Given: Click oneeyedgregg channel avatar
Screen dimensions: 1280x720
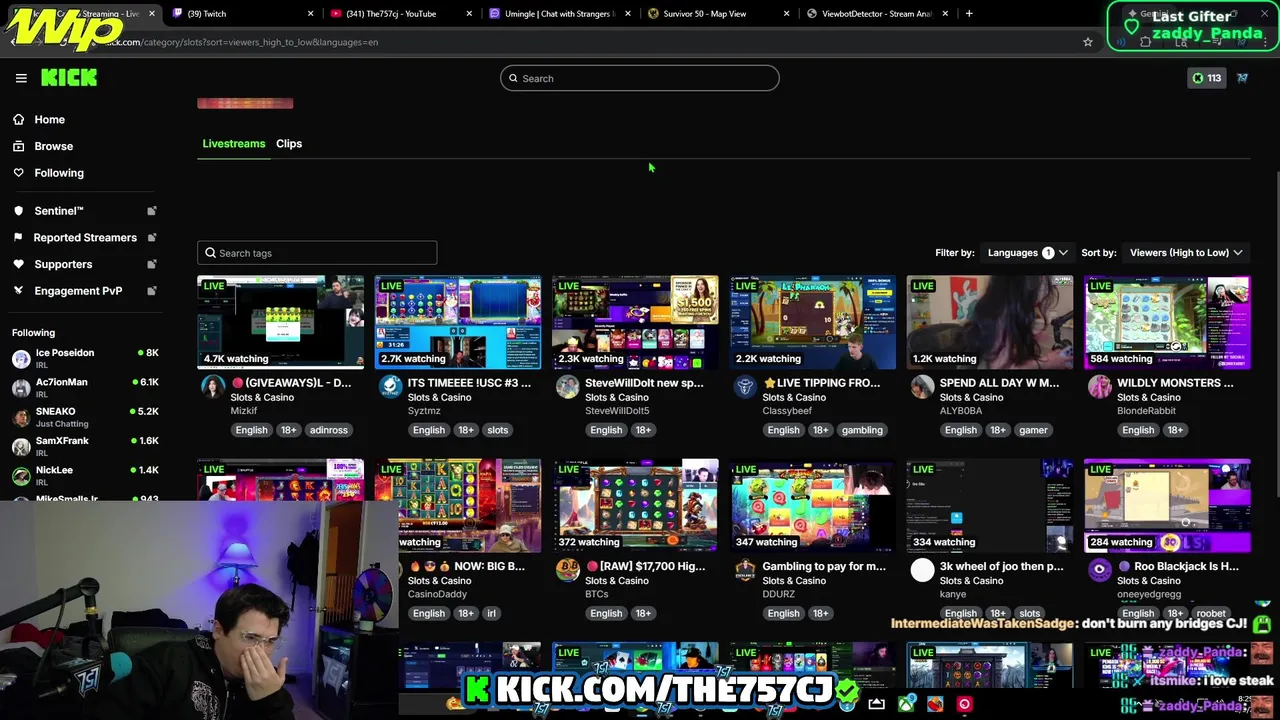Looking at the screenshot, I should pos(1100,570).
